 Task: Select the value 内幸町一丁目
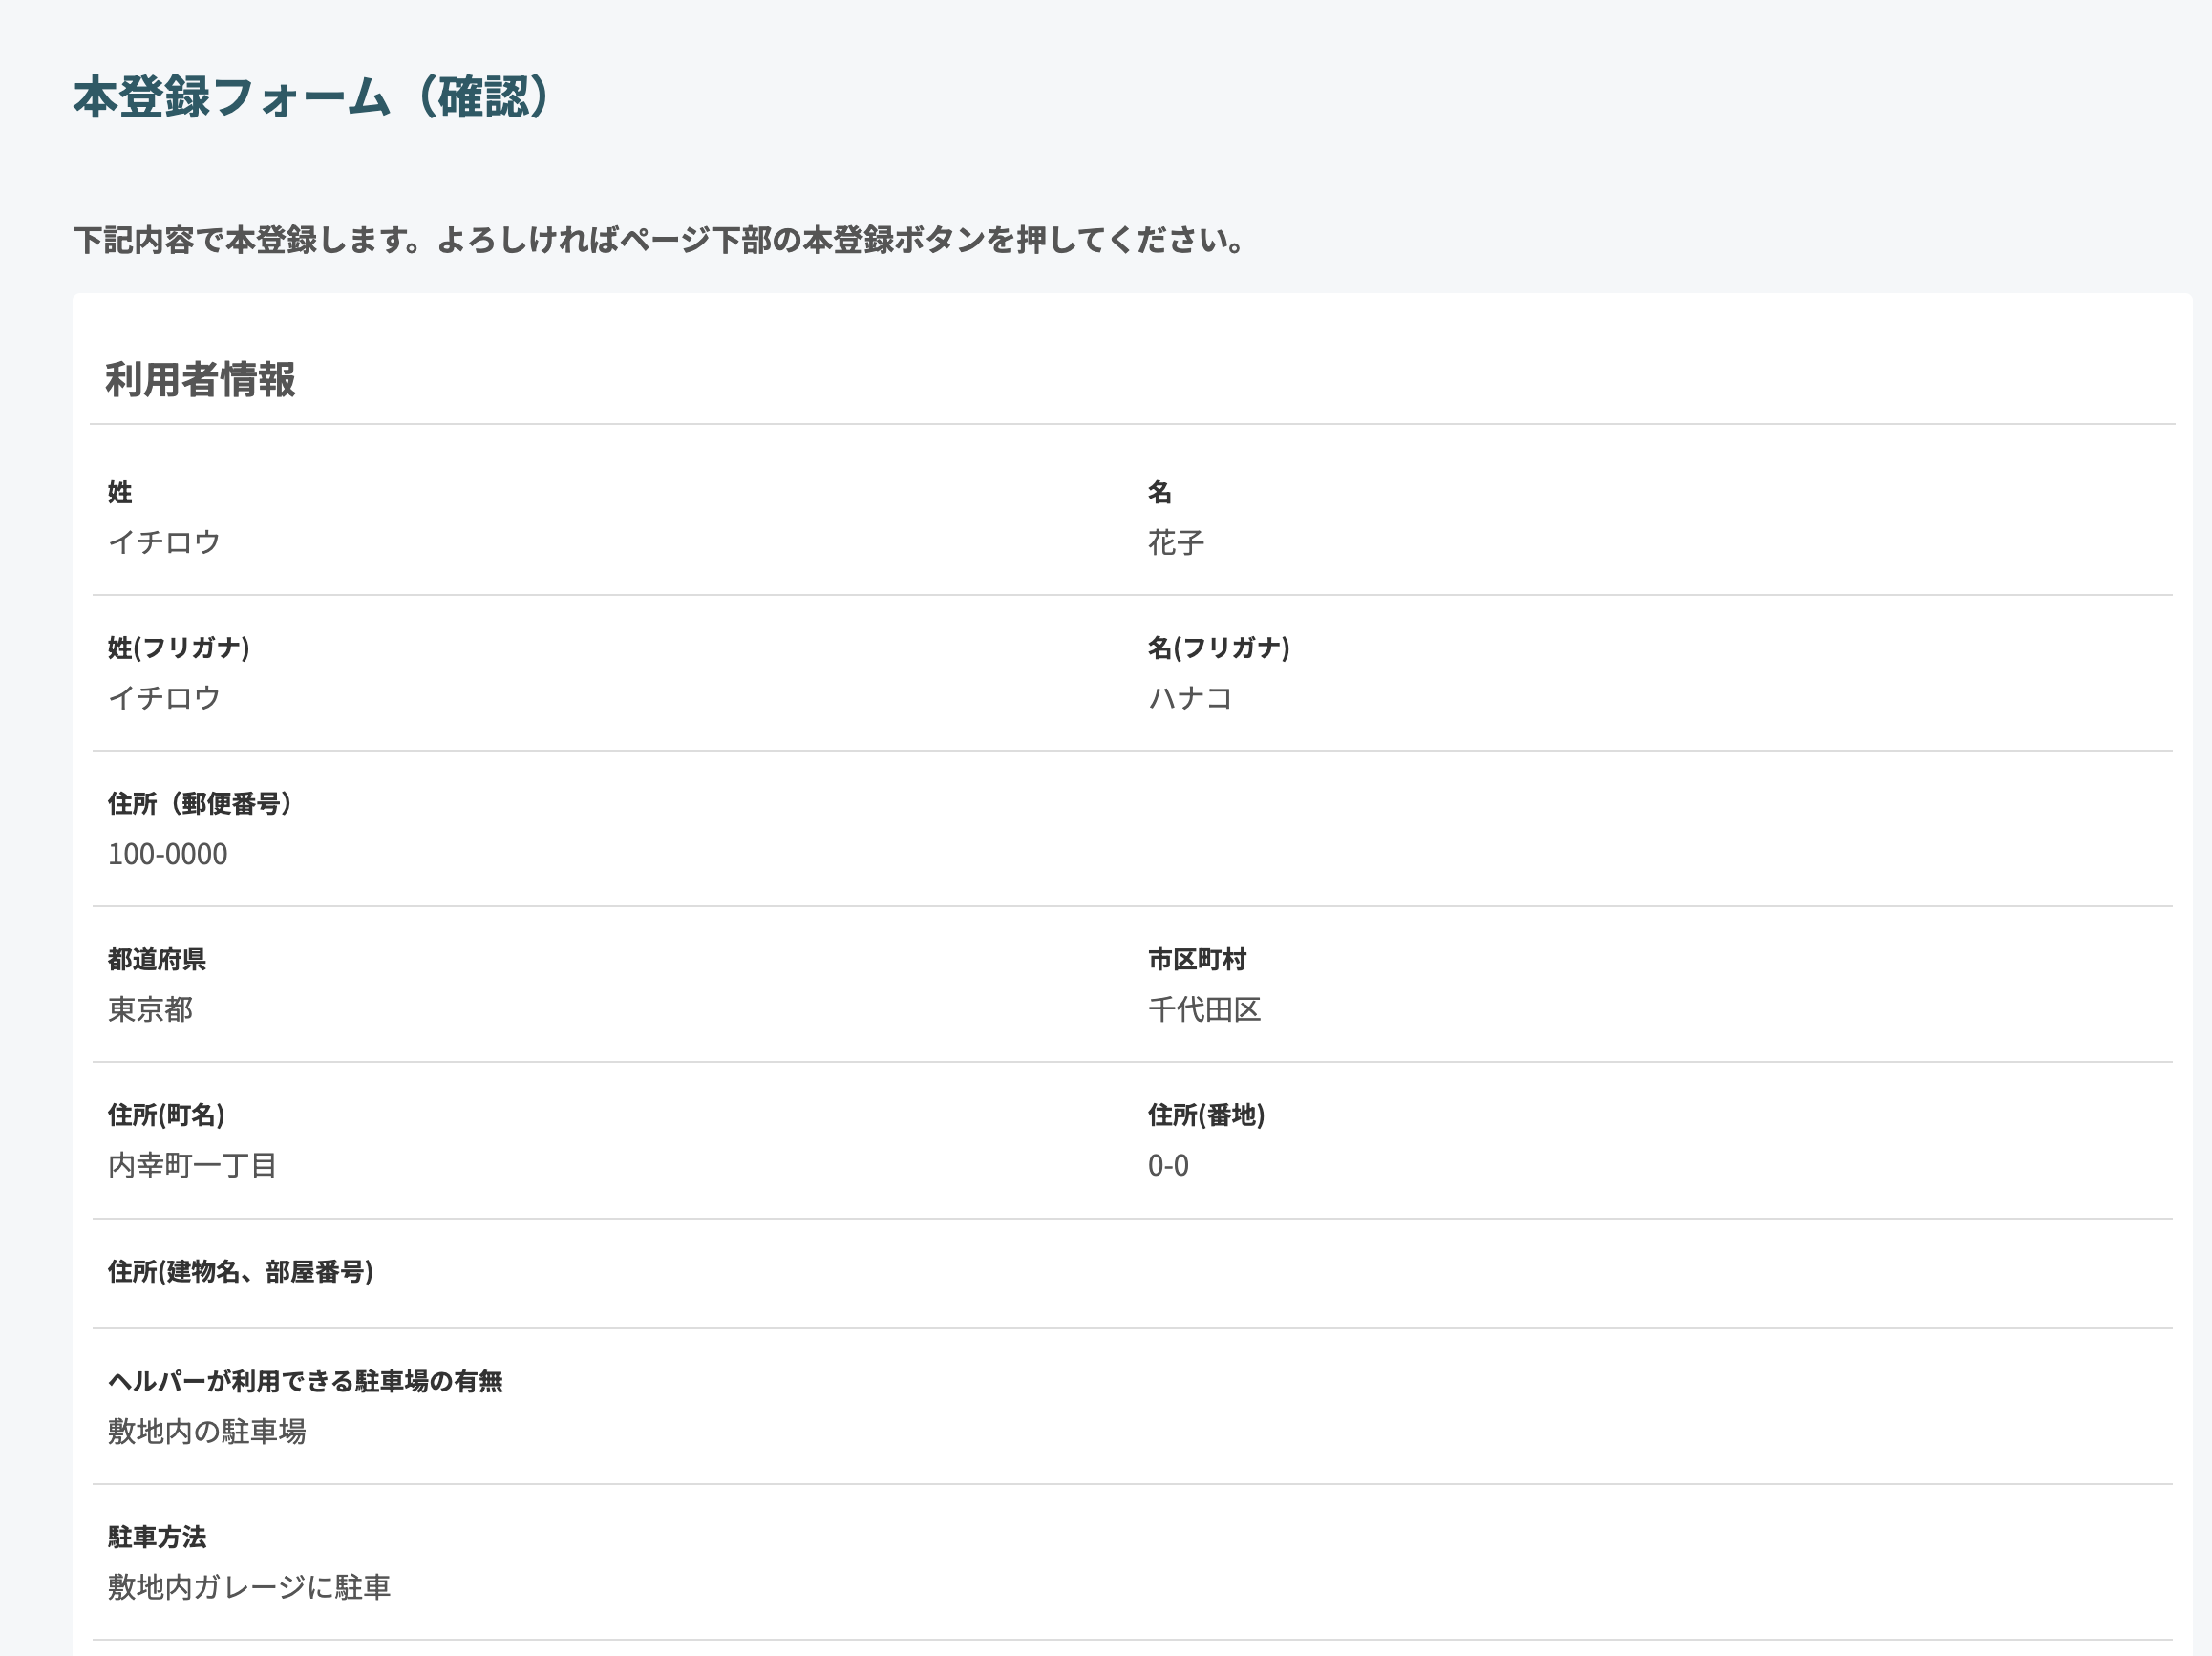click(x=192, y=1165)
